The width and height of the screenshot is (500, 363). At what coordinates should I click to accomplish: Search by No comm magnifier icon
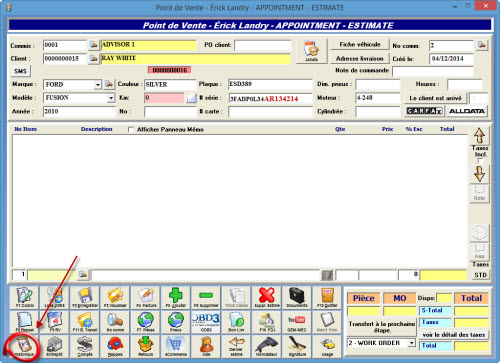point(115,322)
